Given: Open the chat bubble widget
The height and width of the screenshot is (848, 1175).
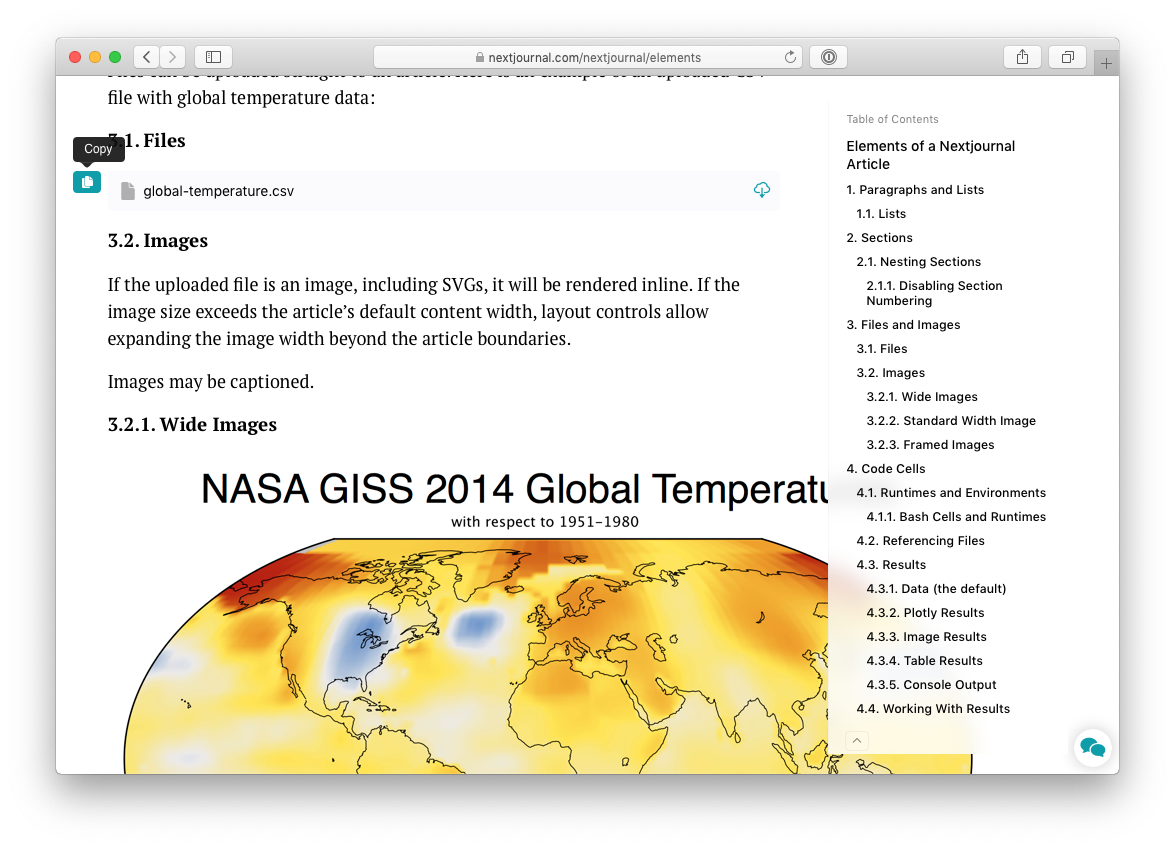Looking at the screenshot, I should 1093,748.
